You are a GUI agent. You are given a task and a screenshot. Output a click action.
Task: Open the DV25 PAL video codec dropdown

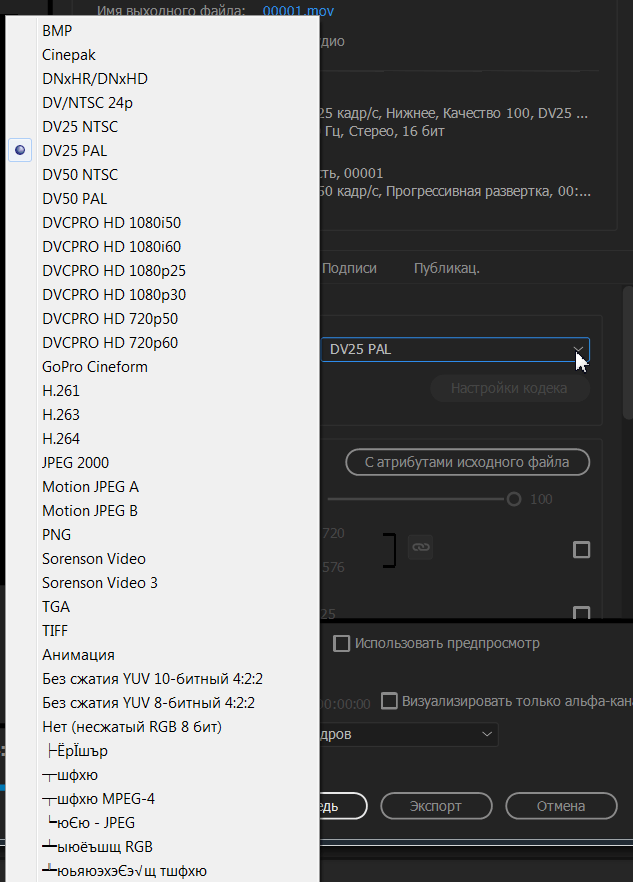tap(455, 349)
